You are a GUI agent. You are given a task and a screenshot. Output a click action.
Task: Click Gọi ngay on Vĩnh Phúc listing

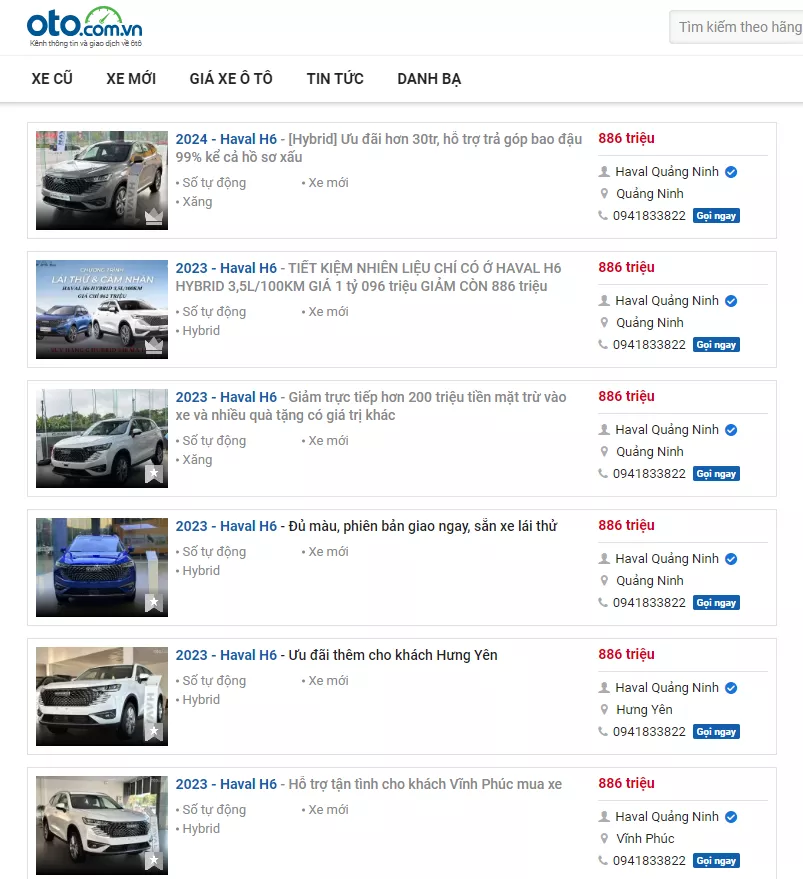coord(716,861)
